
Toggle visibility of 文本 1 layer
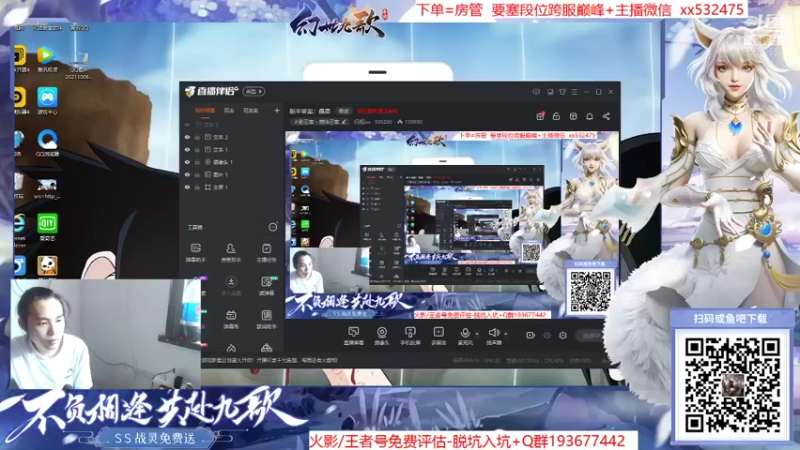[x=187, y=150]
